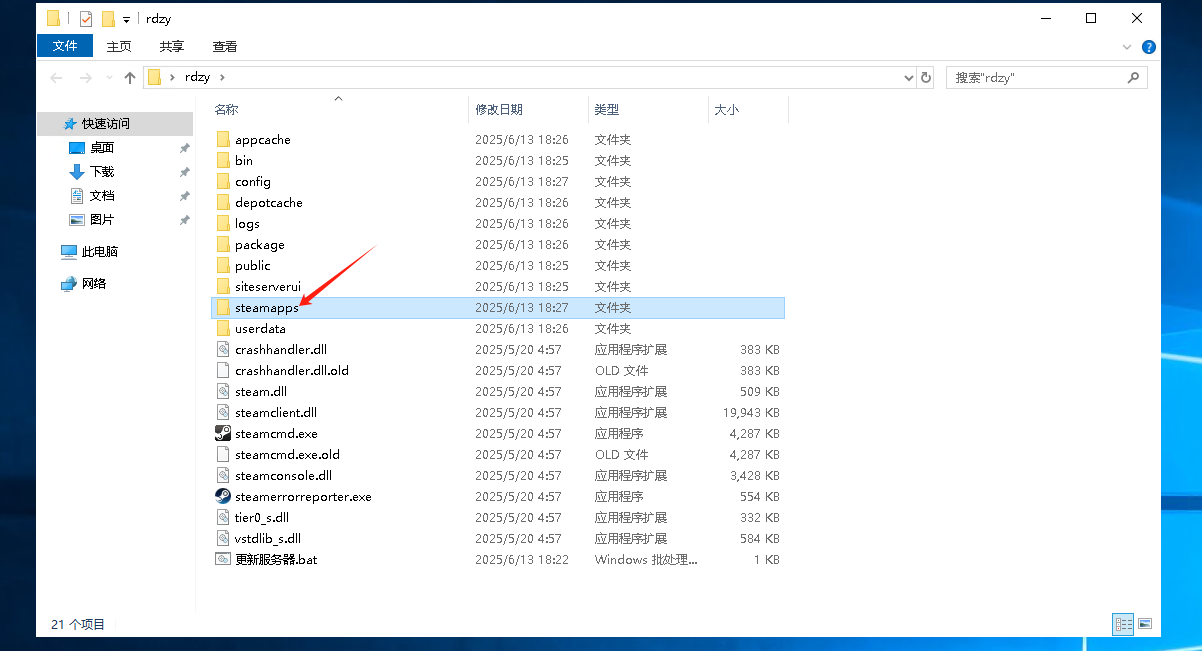Click the crashhandler.dll.old file icon

tap(223, 371)
